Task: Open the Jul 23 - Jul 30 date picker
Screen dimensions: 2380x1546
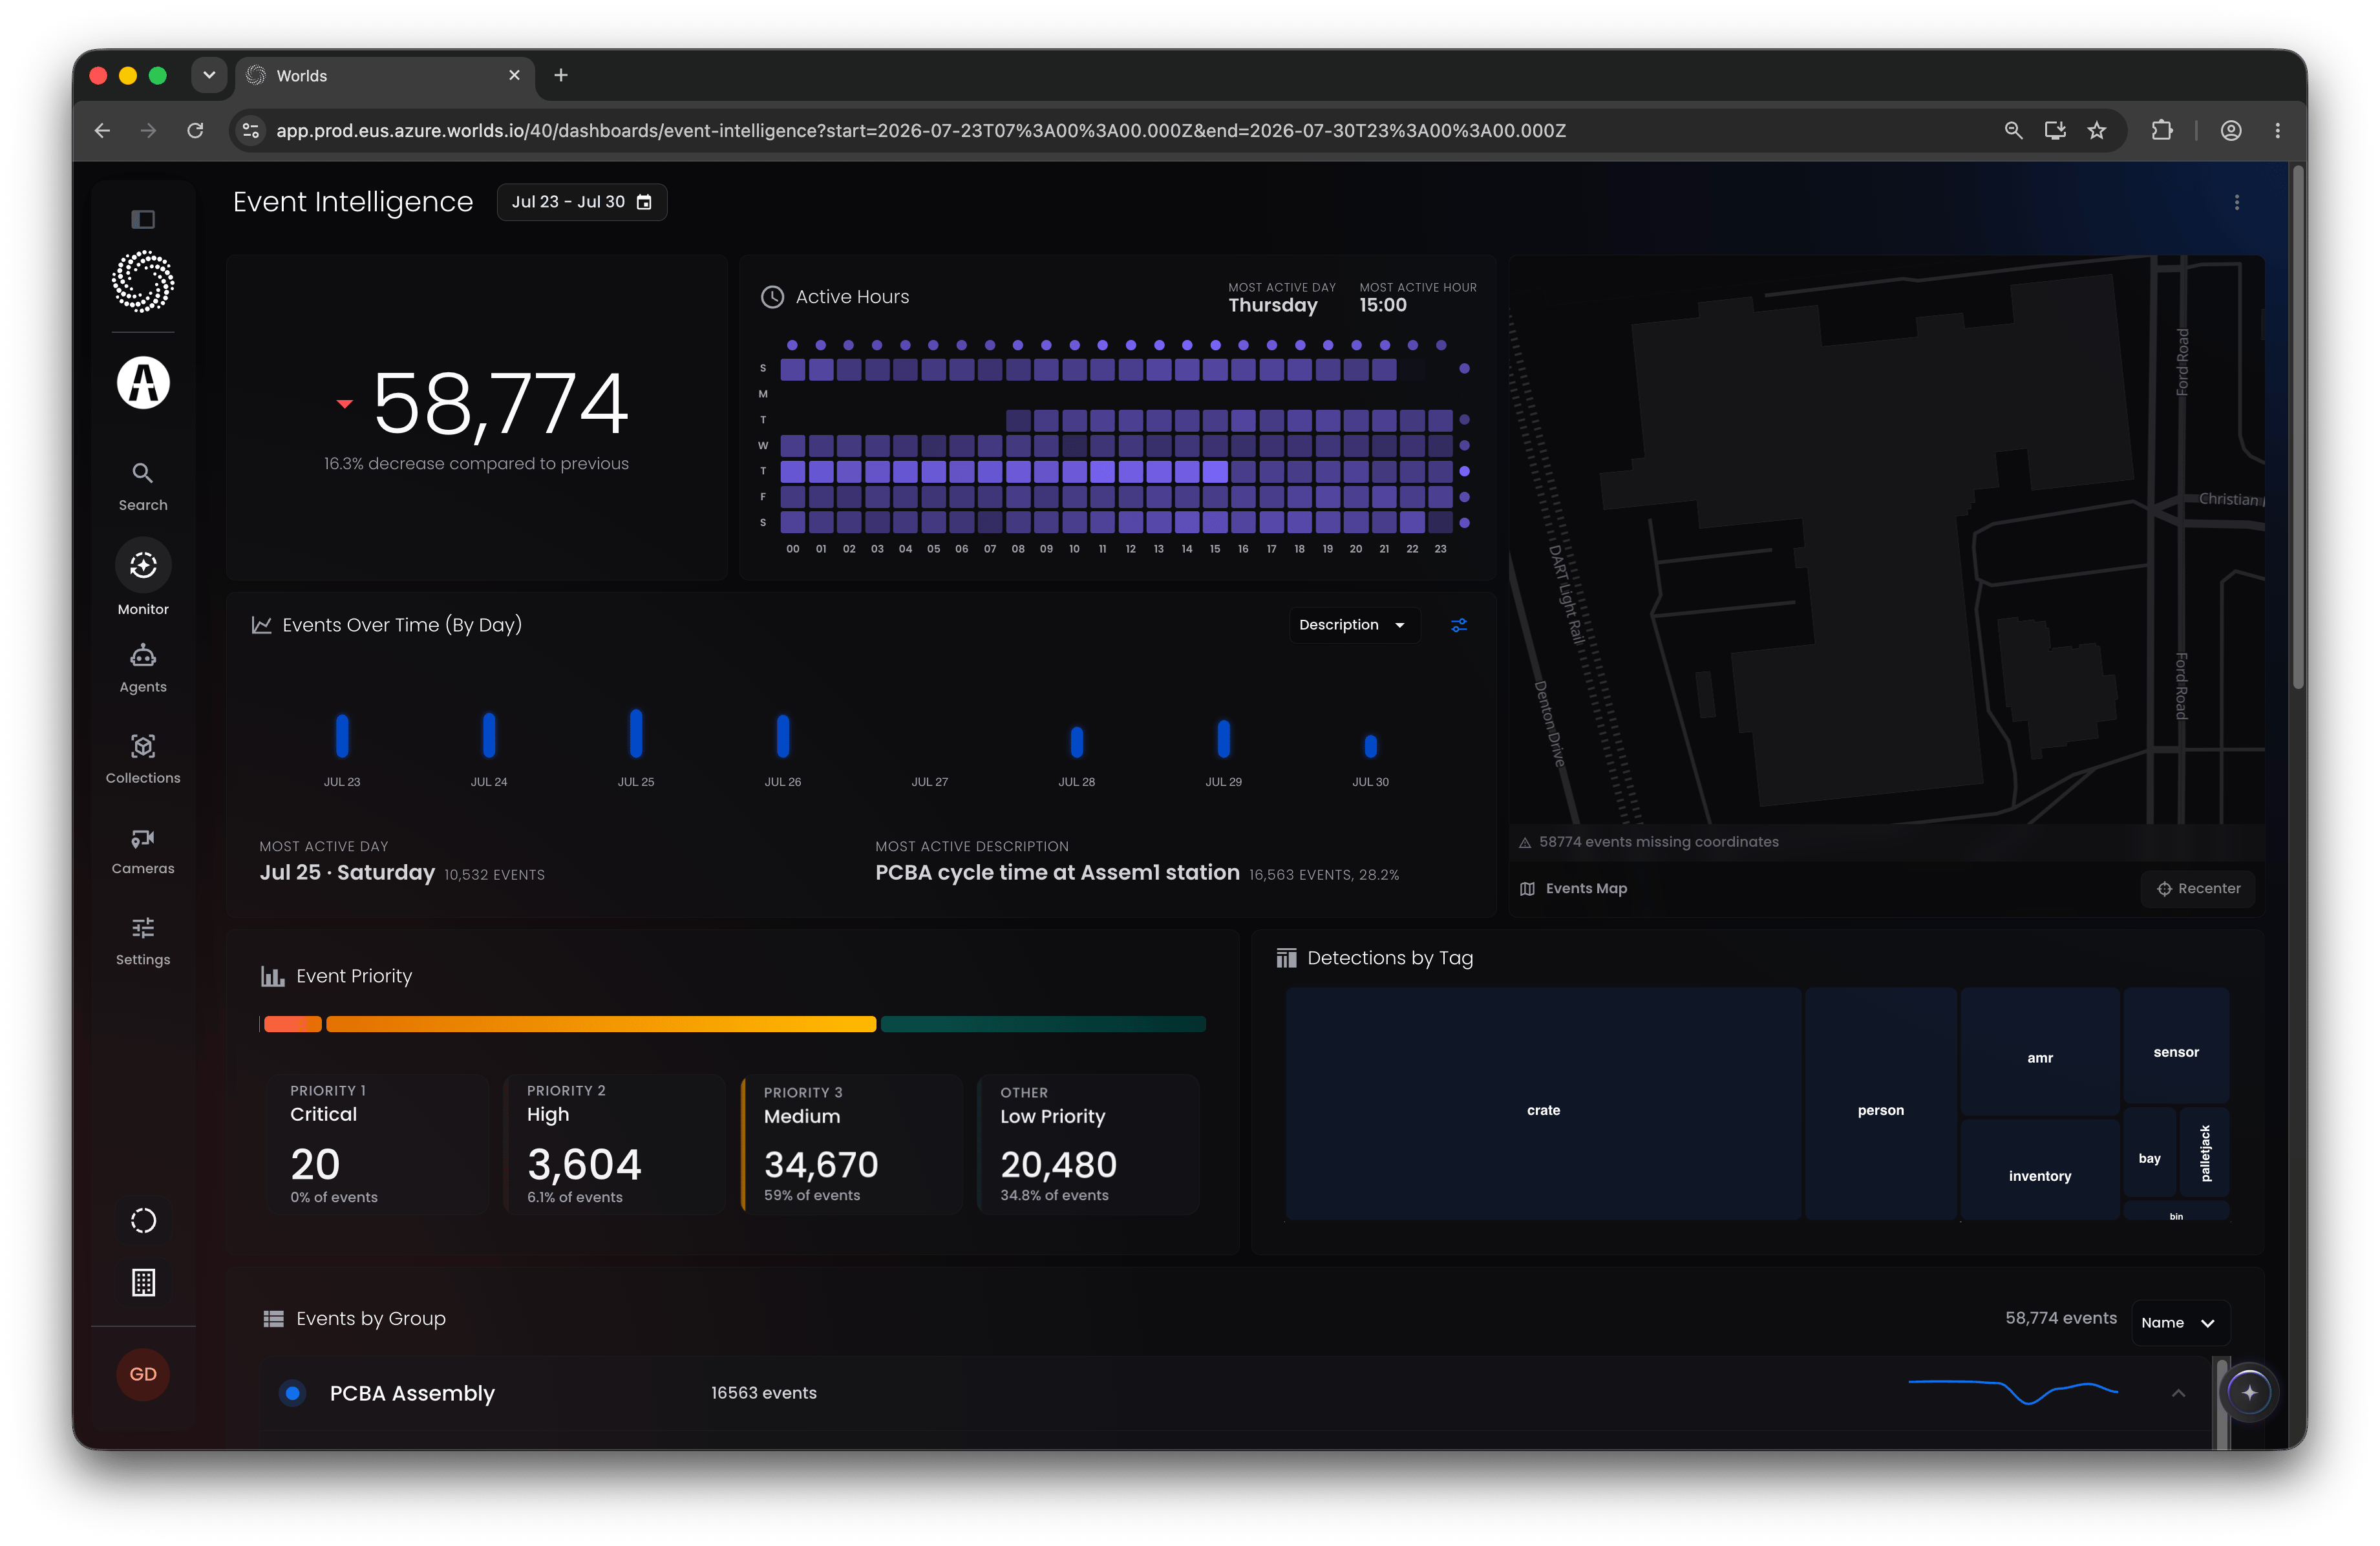Action: click(582, 202)
